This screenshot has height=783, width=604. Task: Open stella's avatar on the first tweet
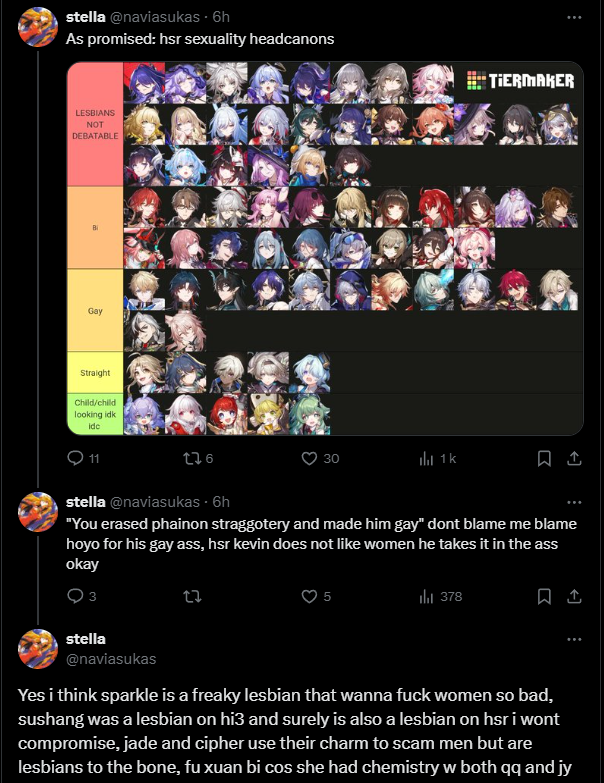pos(38,27)
